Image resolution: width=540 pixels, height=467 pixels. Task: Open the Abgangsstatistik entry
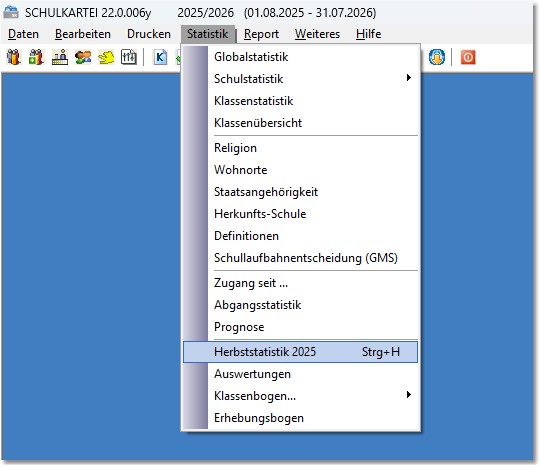click(300, 305)
